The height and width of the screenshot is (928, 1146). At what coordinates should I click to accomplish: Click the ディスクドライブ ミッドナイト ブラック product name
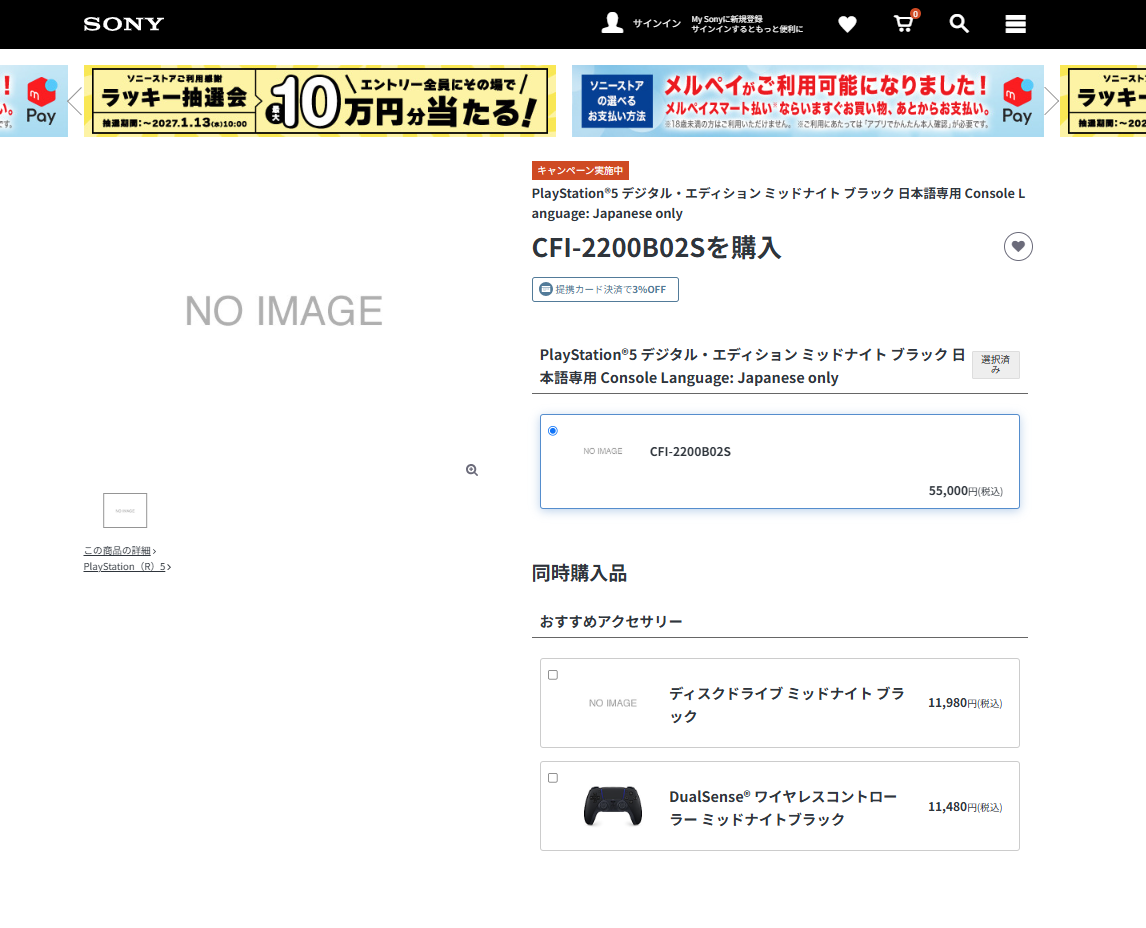tap(787, 704)
